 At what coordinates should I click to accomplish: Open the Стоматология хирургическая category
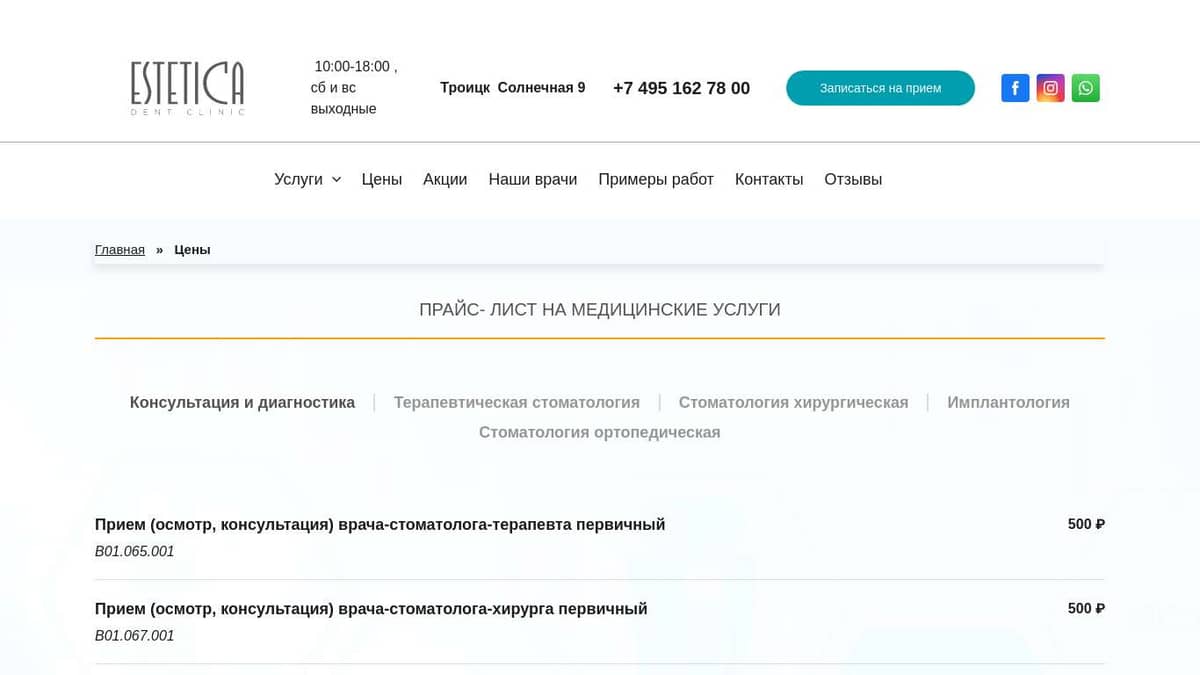coord(793,402)
